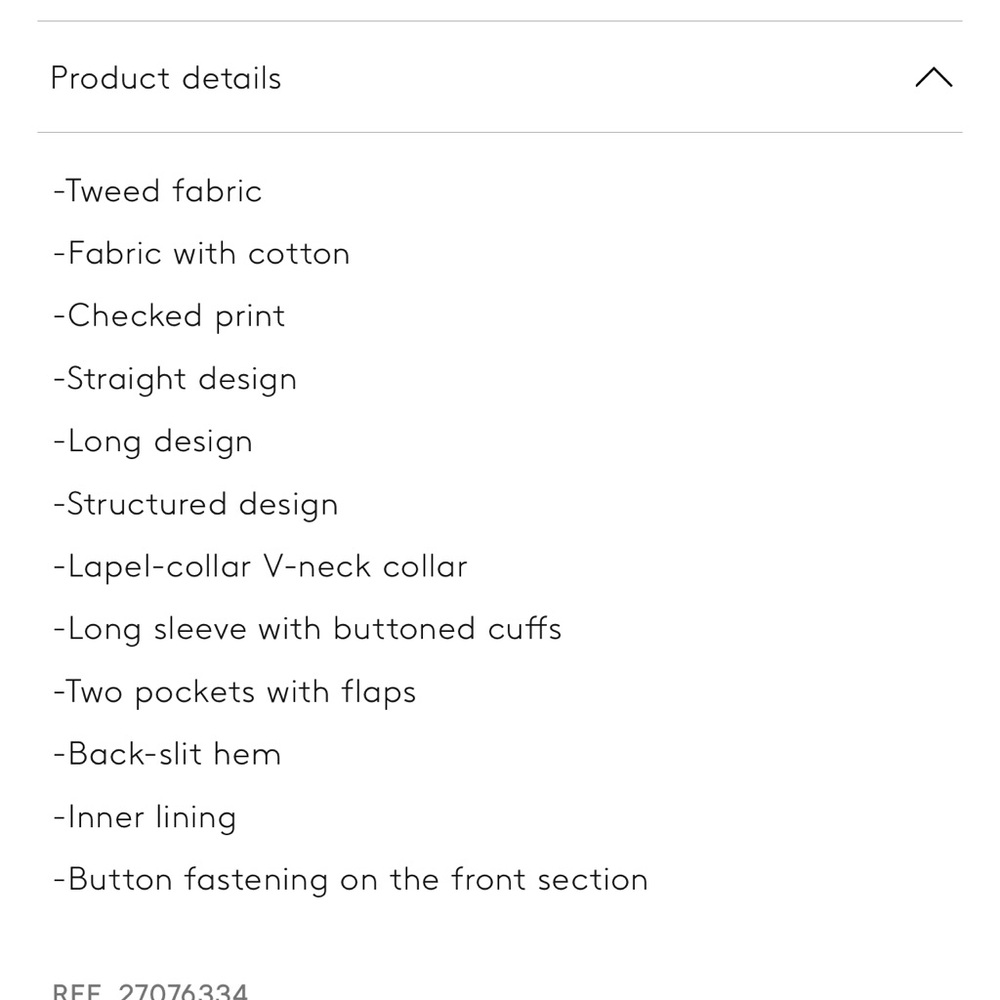
Task: Select the Tweed fabric line
Action: click(157, 191)
